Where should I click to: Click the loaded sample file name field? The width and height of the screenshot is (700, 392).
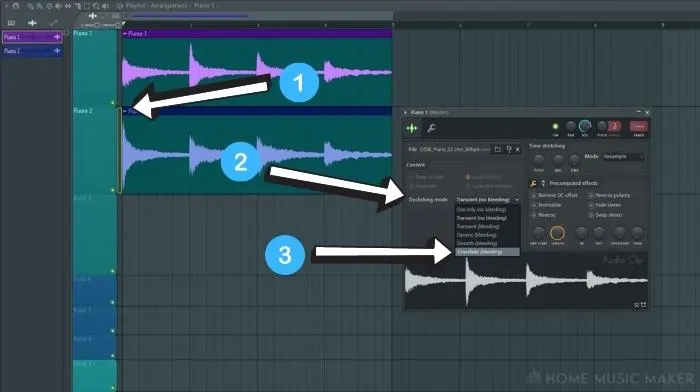point(454,150)
